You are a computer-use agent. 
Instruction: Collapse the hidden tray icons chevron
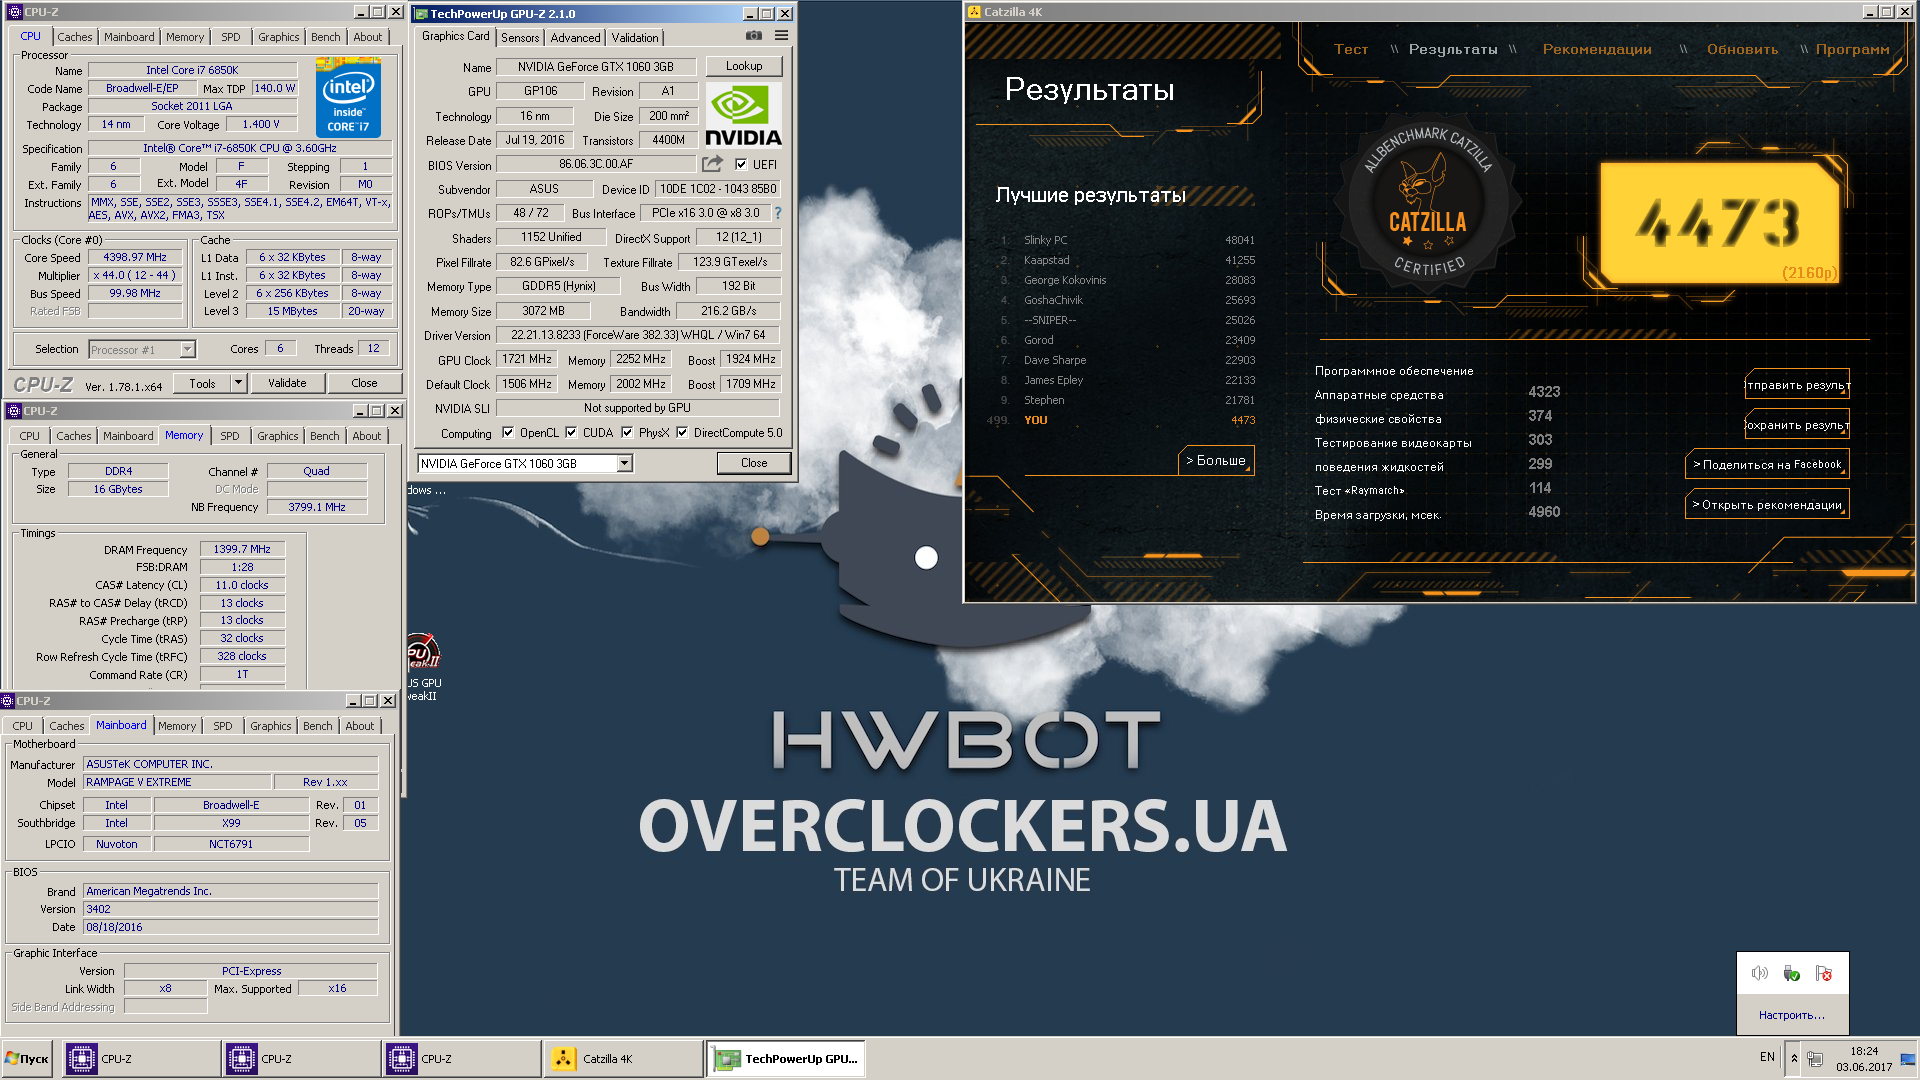1794,1058
